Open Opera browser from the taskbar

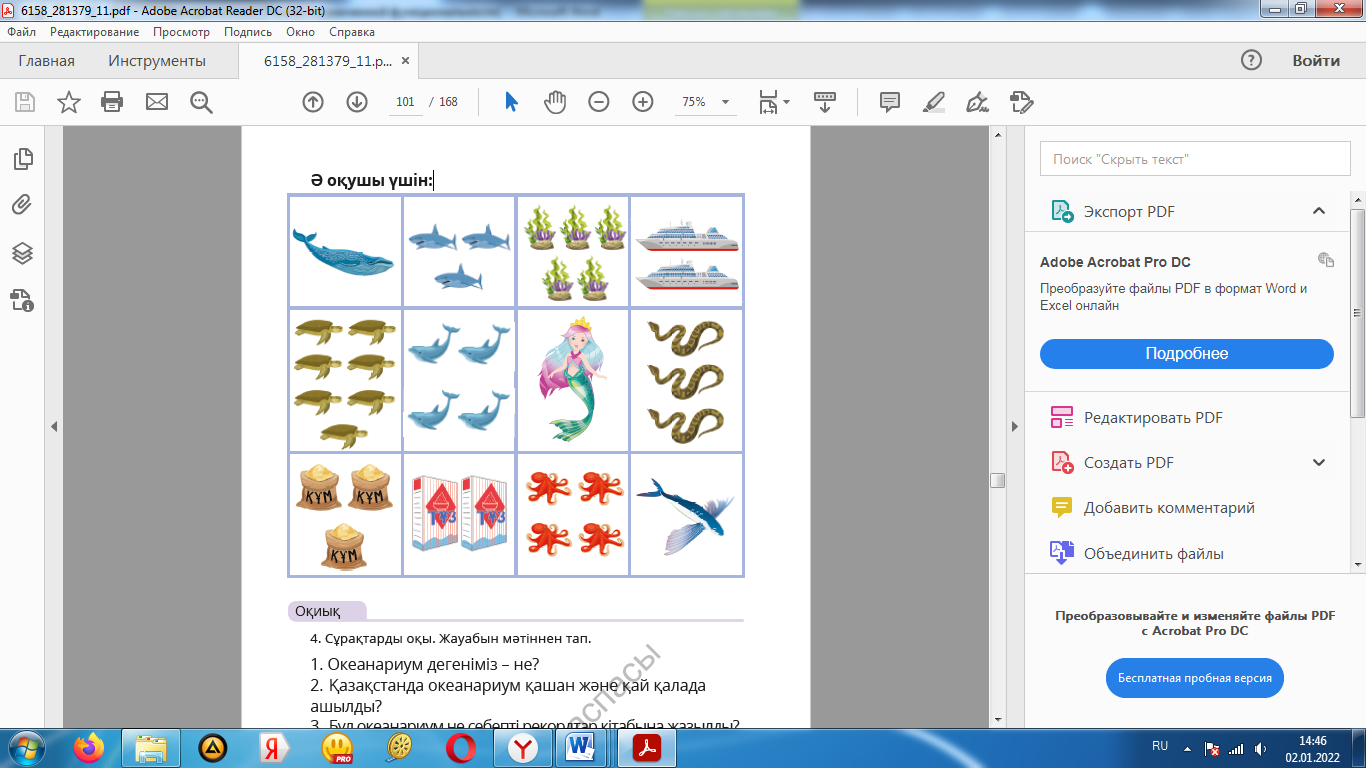point(460,747)
